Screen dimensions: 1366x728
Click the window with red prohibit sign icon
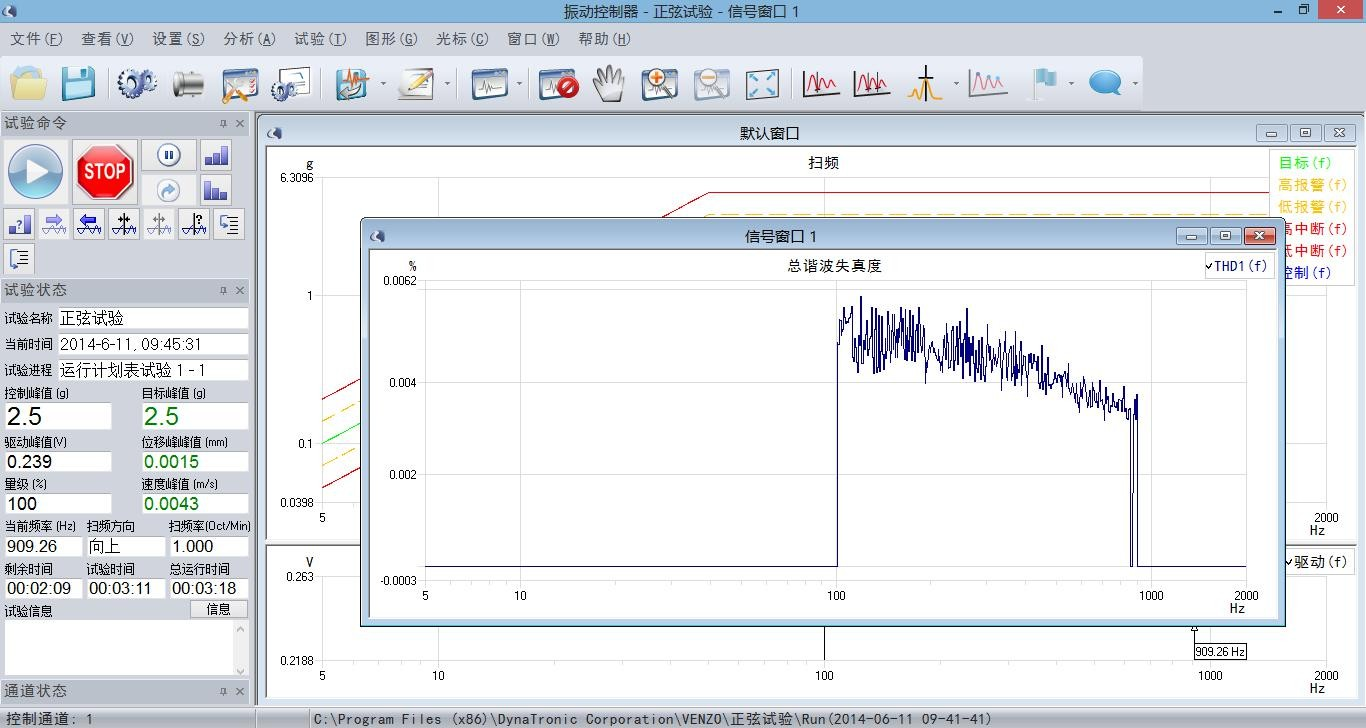[x=558, y=84]
